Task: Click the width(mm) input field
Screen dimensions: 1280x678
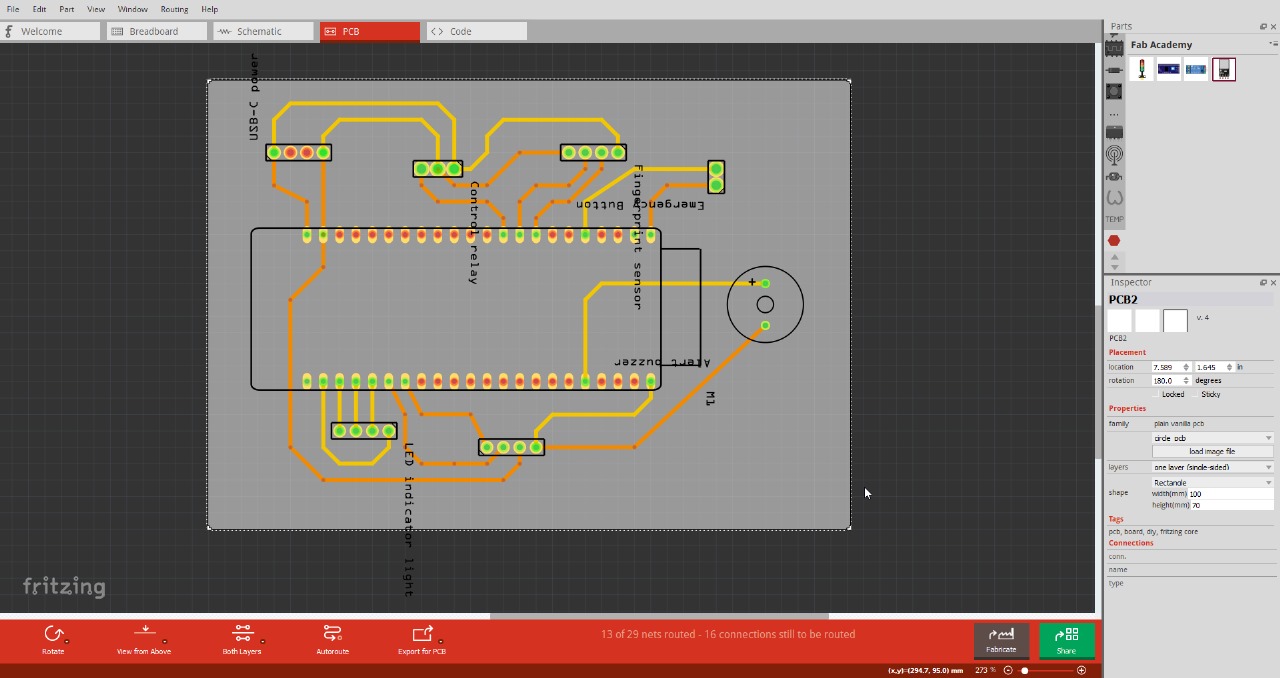Action: tap(1231, 494)
